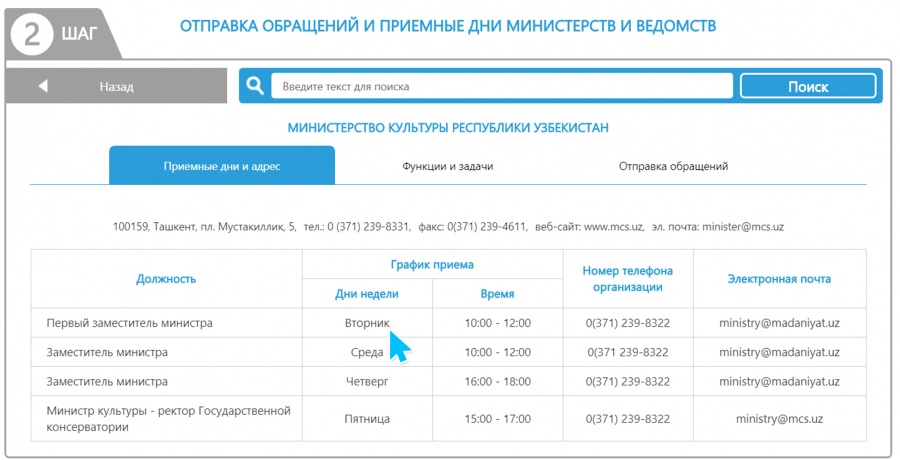
Task: Open the Приемные дни и адрес tab
Action: tap(222, 166)
